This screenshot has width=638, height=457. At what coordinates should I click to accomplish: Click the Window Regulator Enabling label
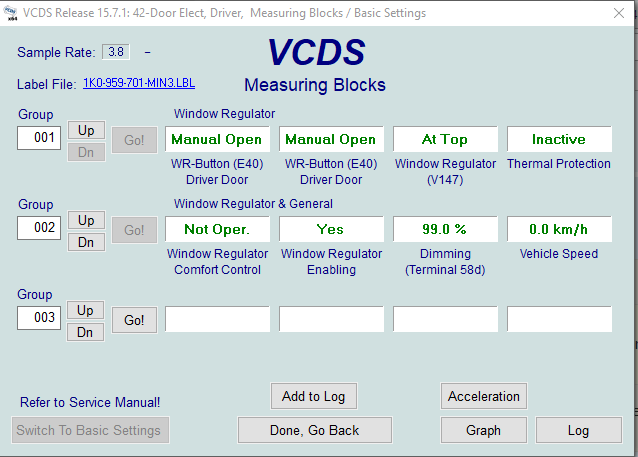(x=331, y=262)
